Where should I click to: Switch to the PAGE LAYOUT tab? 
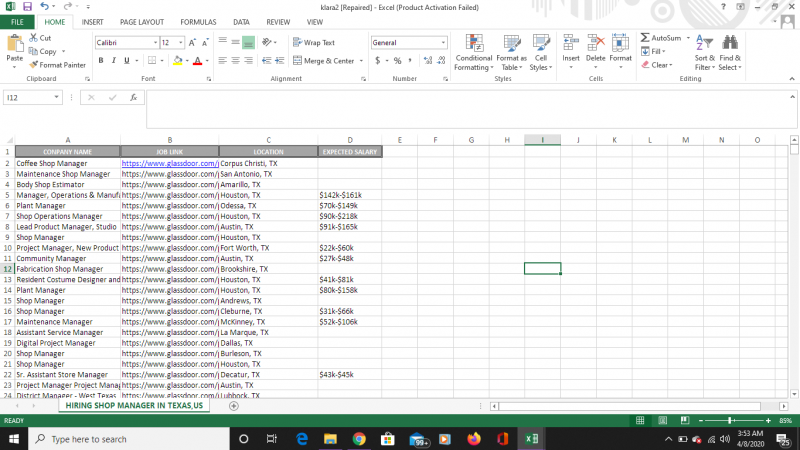coord(142,22)
